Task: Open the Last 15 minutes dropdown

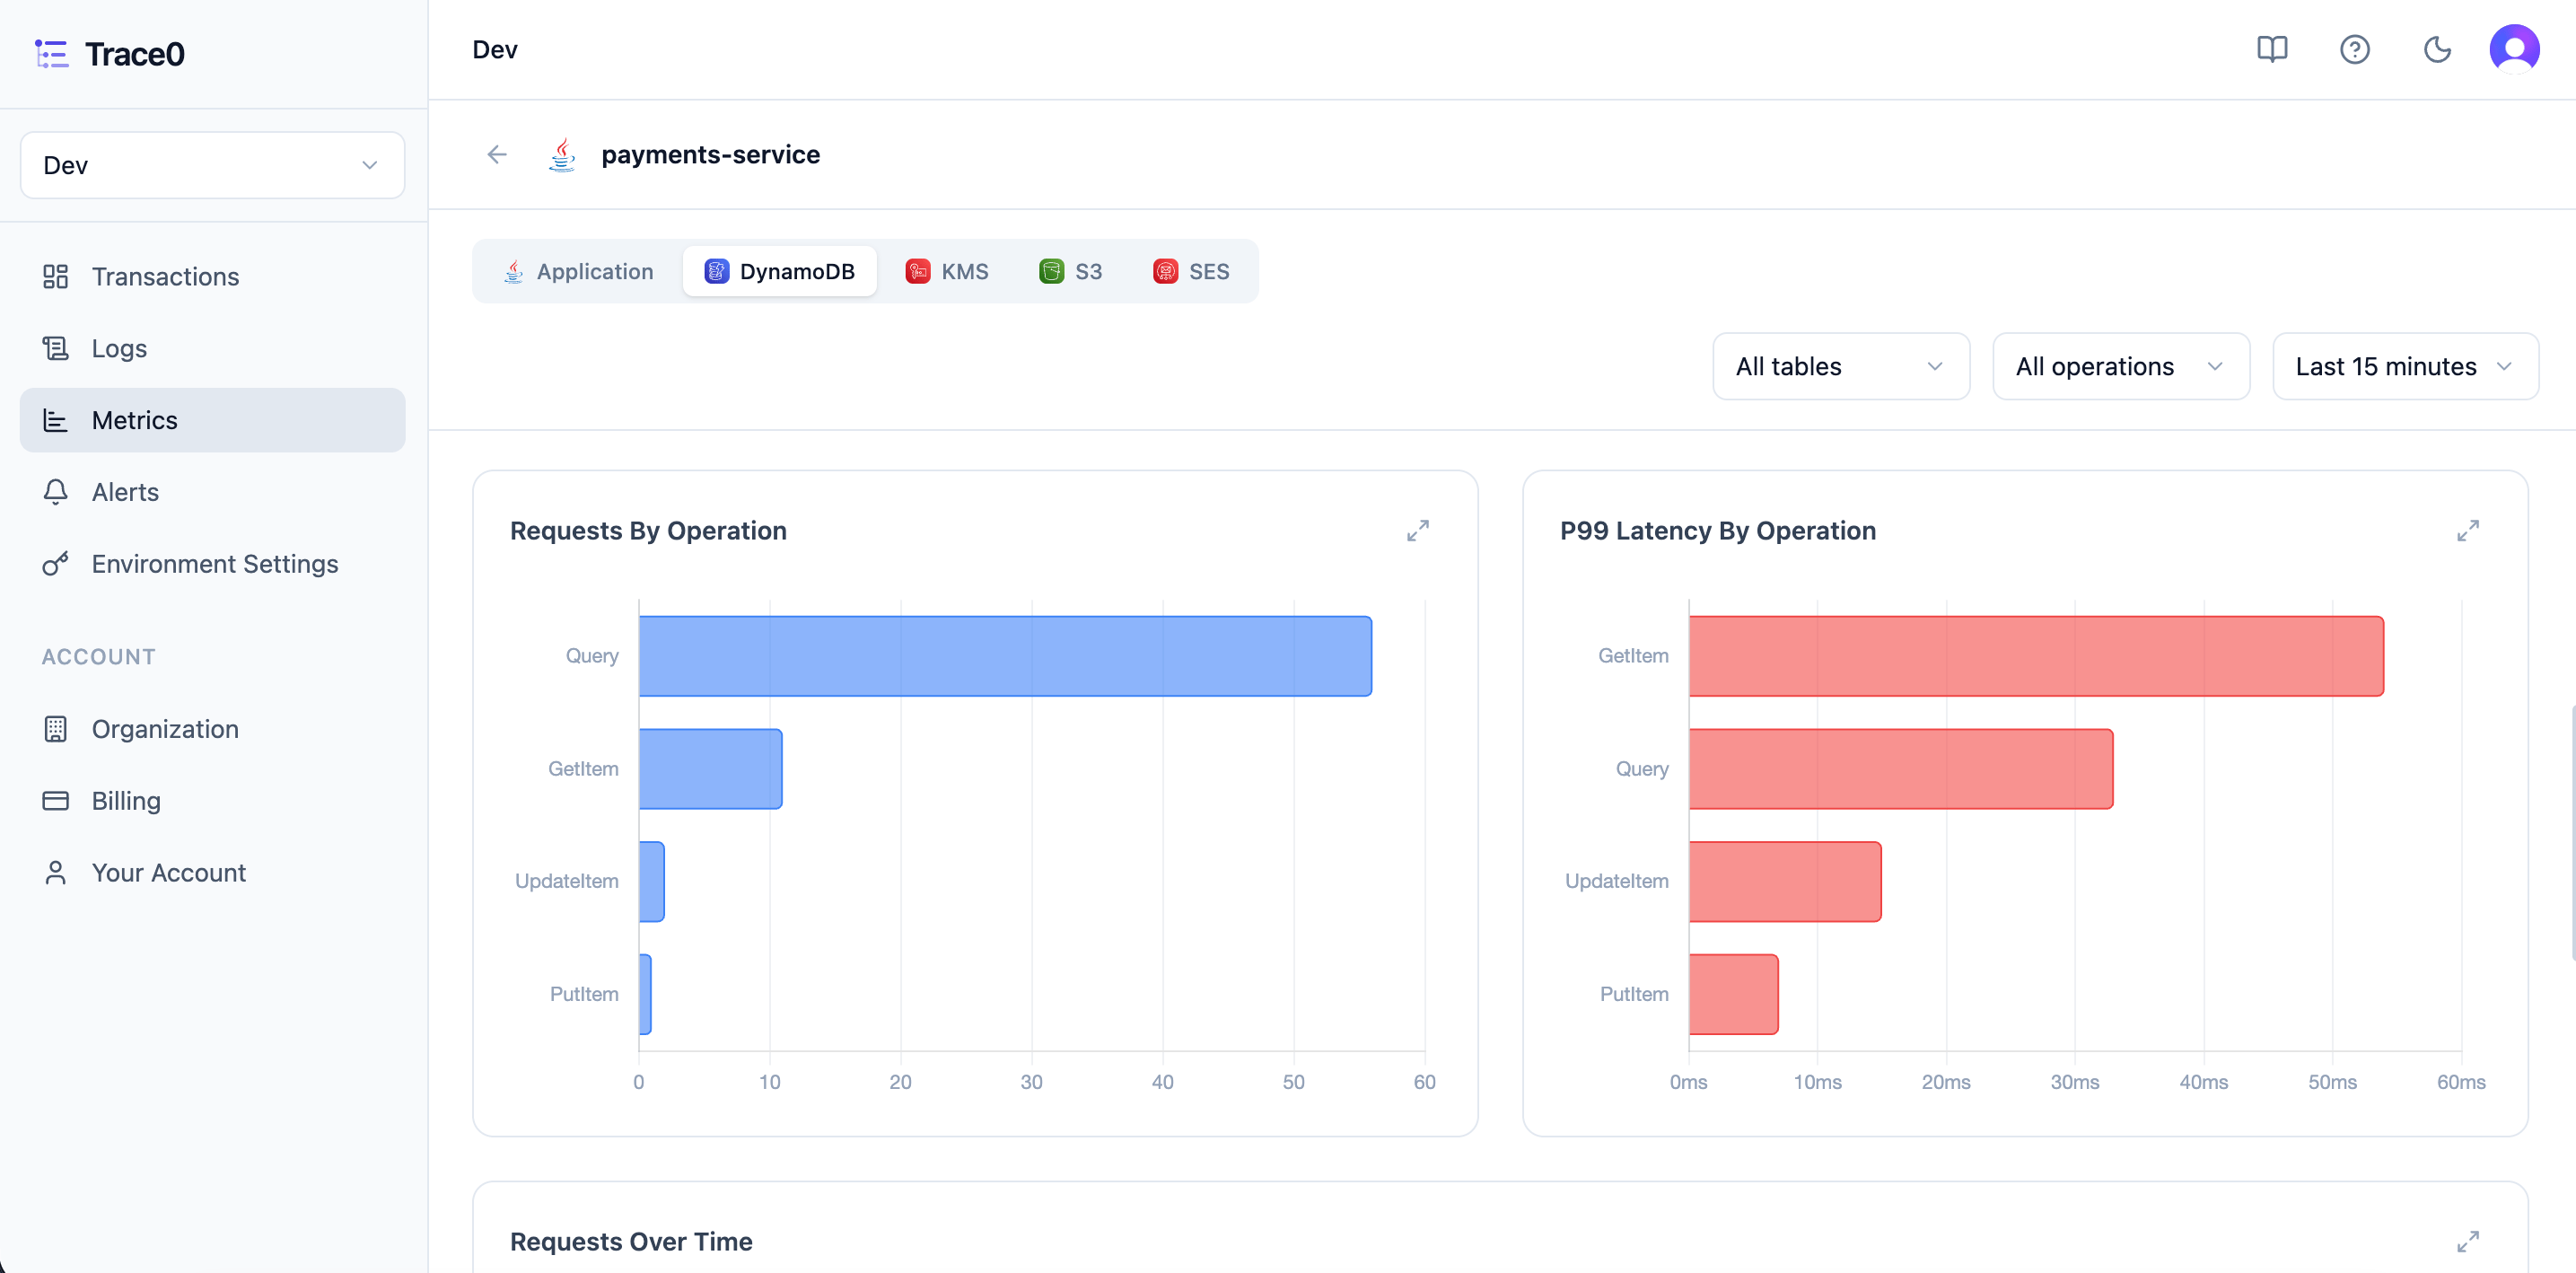Action: coord(2405,366)
